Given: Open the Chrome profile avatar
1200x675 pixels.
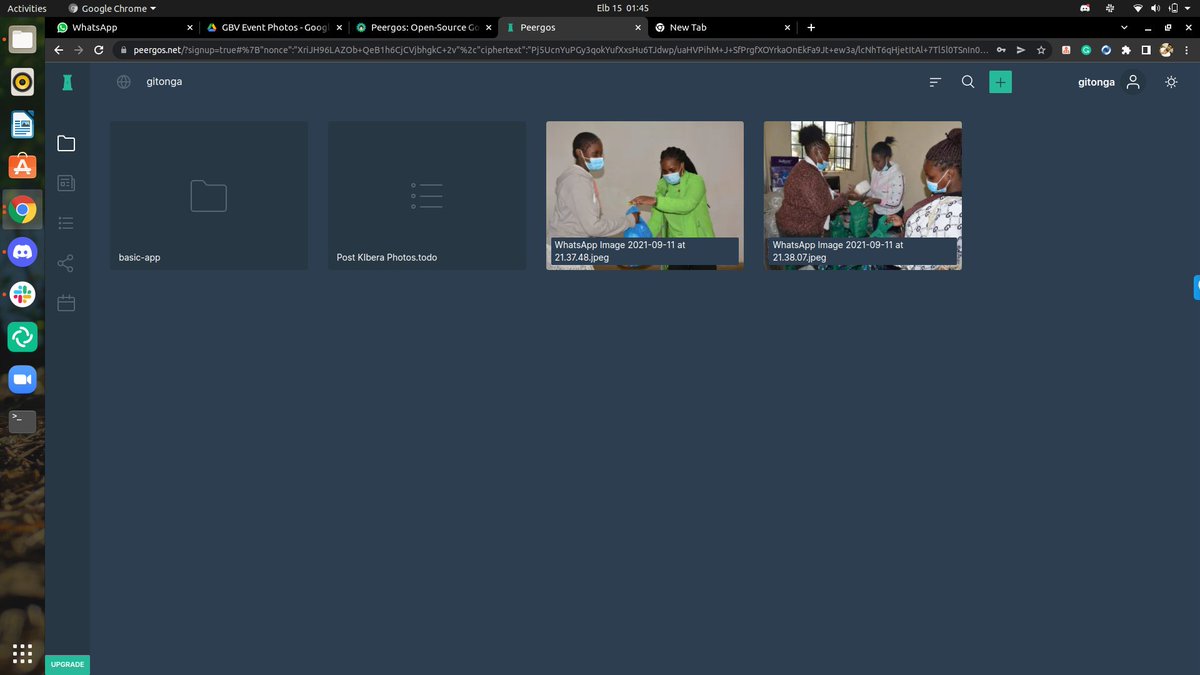Looking at the screenshot, I should 1166,49.
